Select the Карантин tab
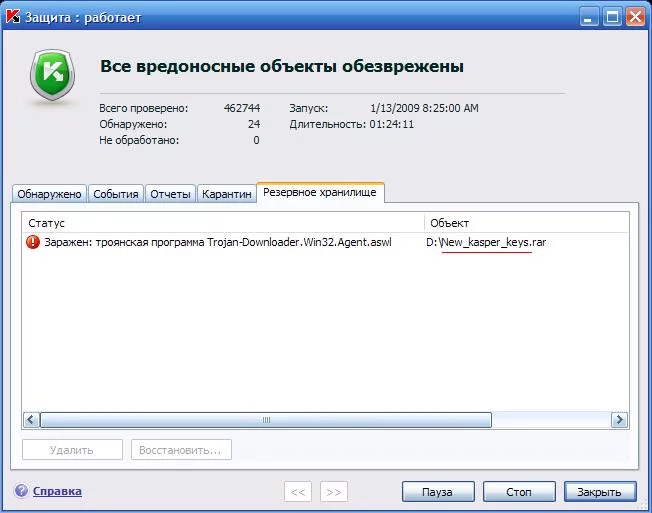652x513 pixels. point(227,194)
